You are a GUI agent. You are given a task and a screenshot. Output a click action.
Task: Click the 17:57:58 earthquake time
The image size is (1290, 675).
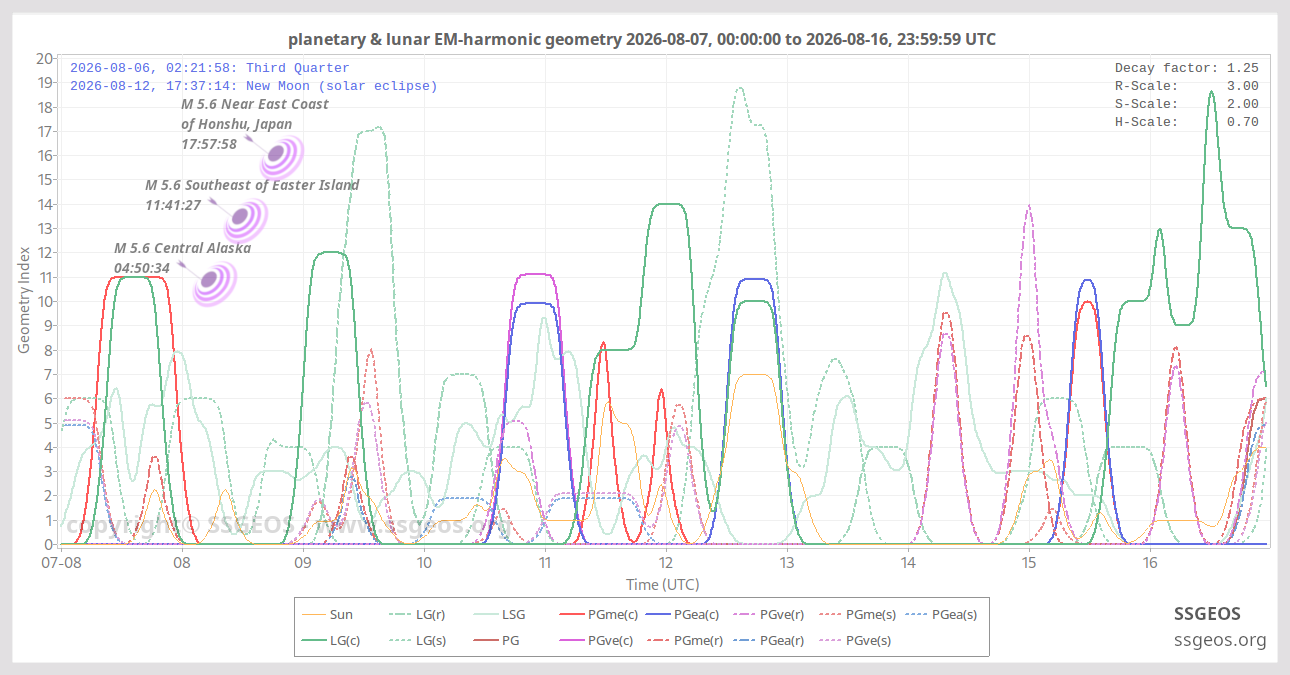(x=209, y=144)
